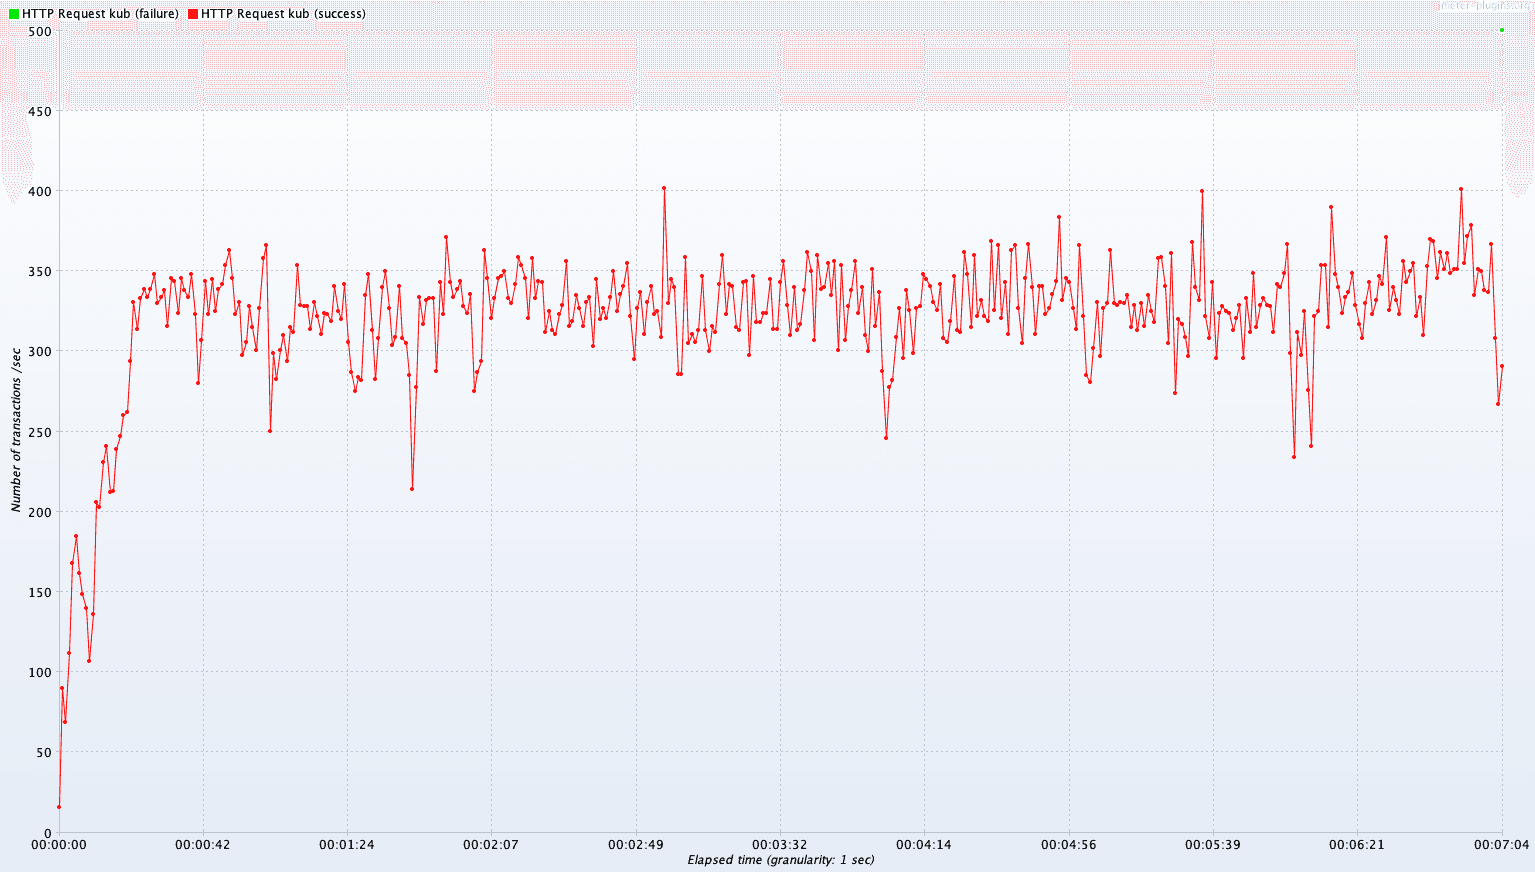The width and height of the screenshot is (1535, 872).
Task: Select the 'HTTP Request kub (failure)' legend label
Action: pyautogui.click(x=101, y=14)
